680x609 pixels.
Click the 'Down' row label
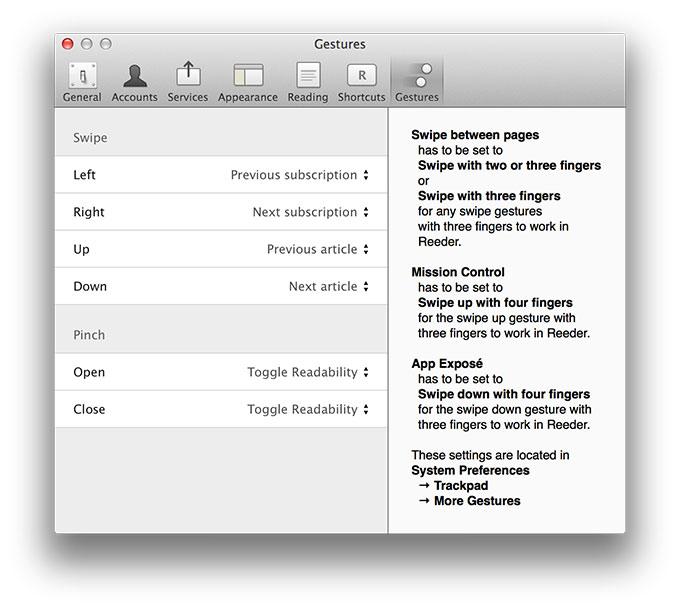pyautogui.click(x=90, y=286)
